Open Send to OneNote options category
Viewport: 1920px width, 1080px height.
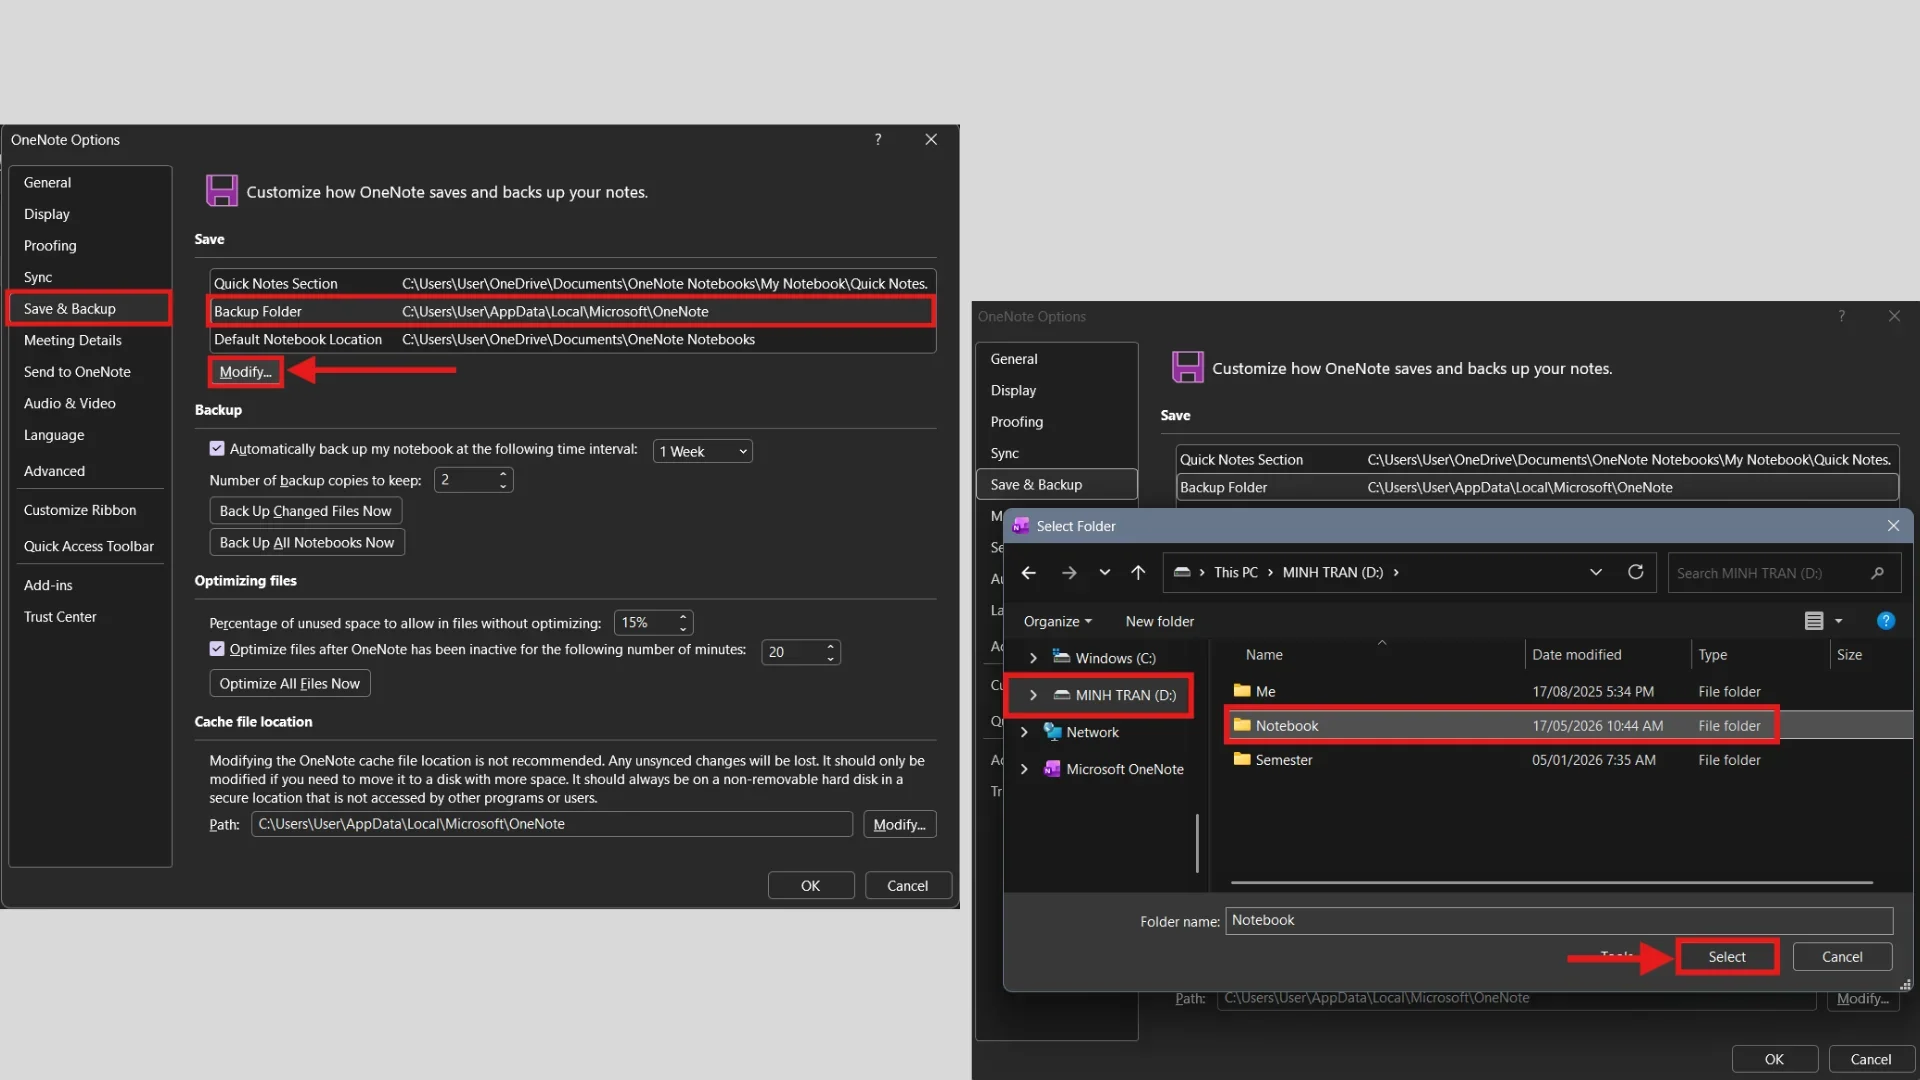coord(77,372)
